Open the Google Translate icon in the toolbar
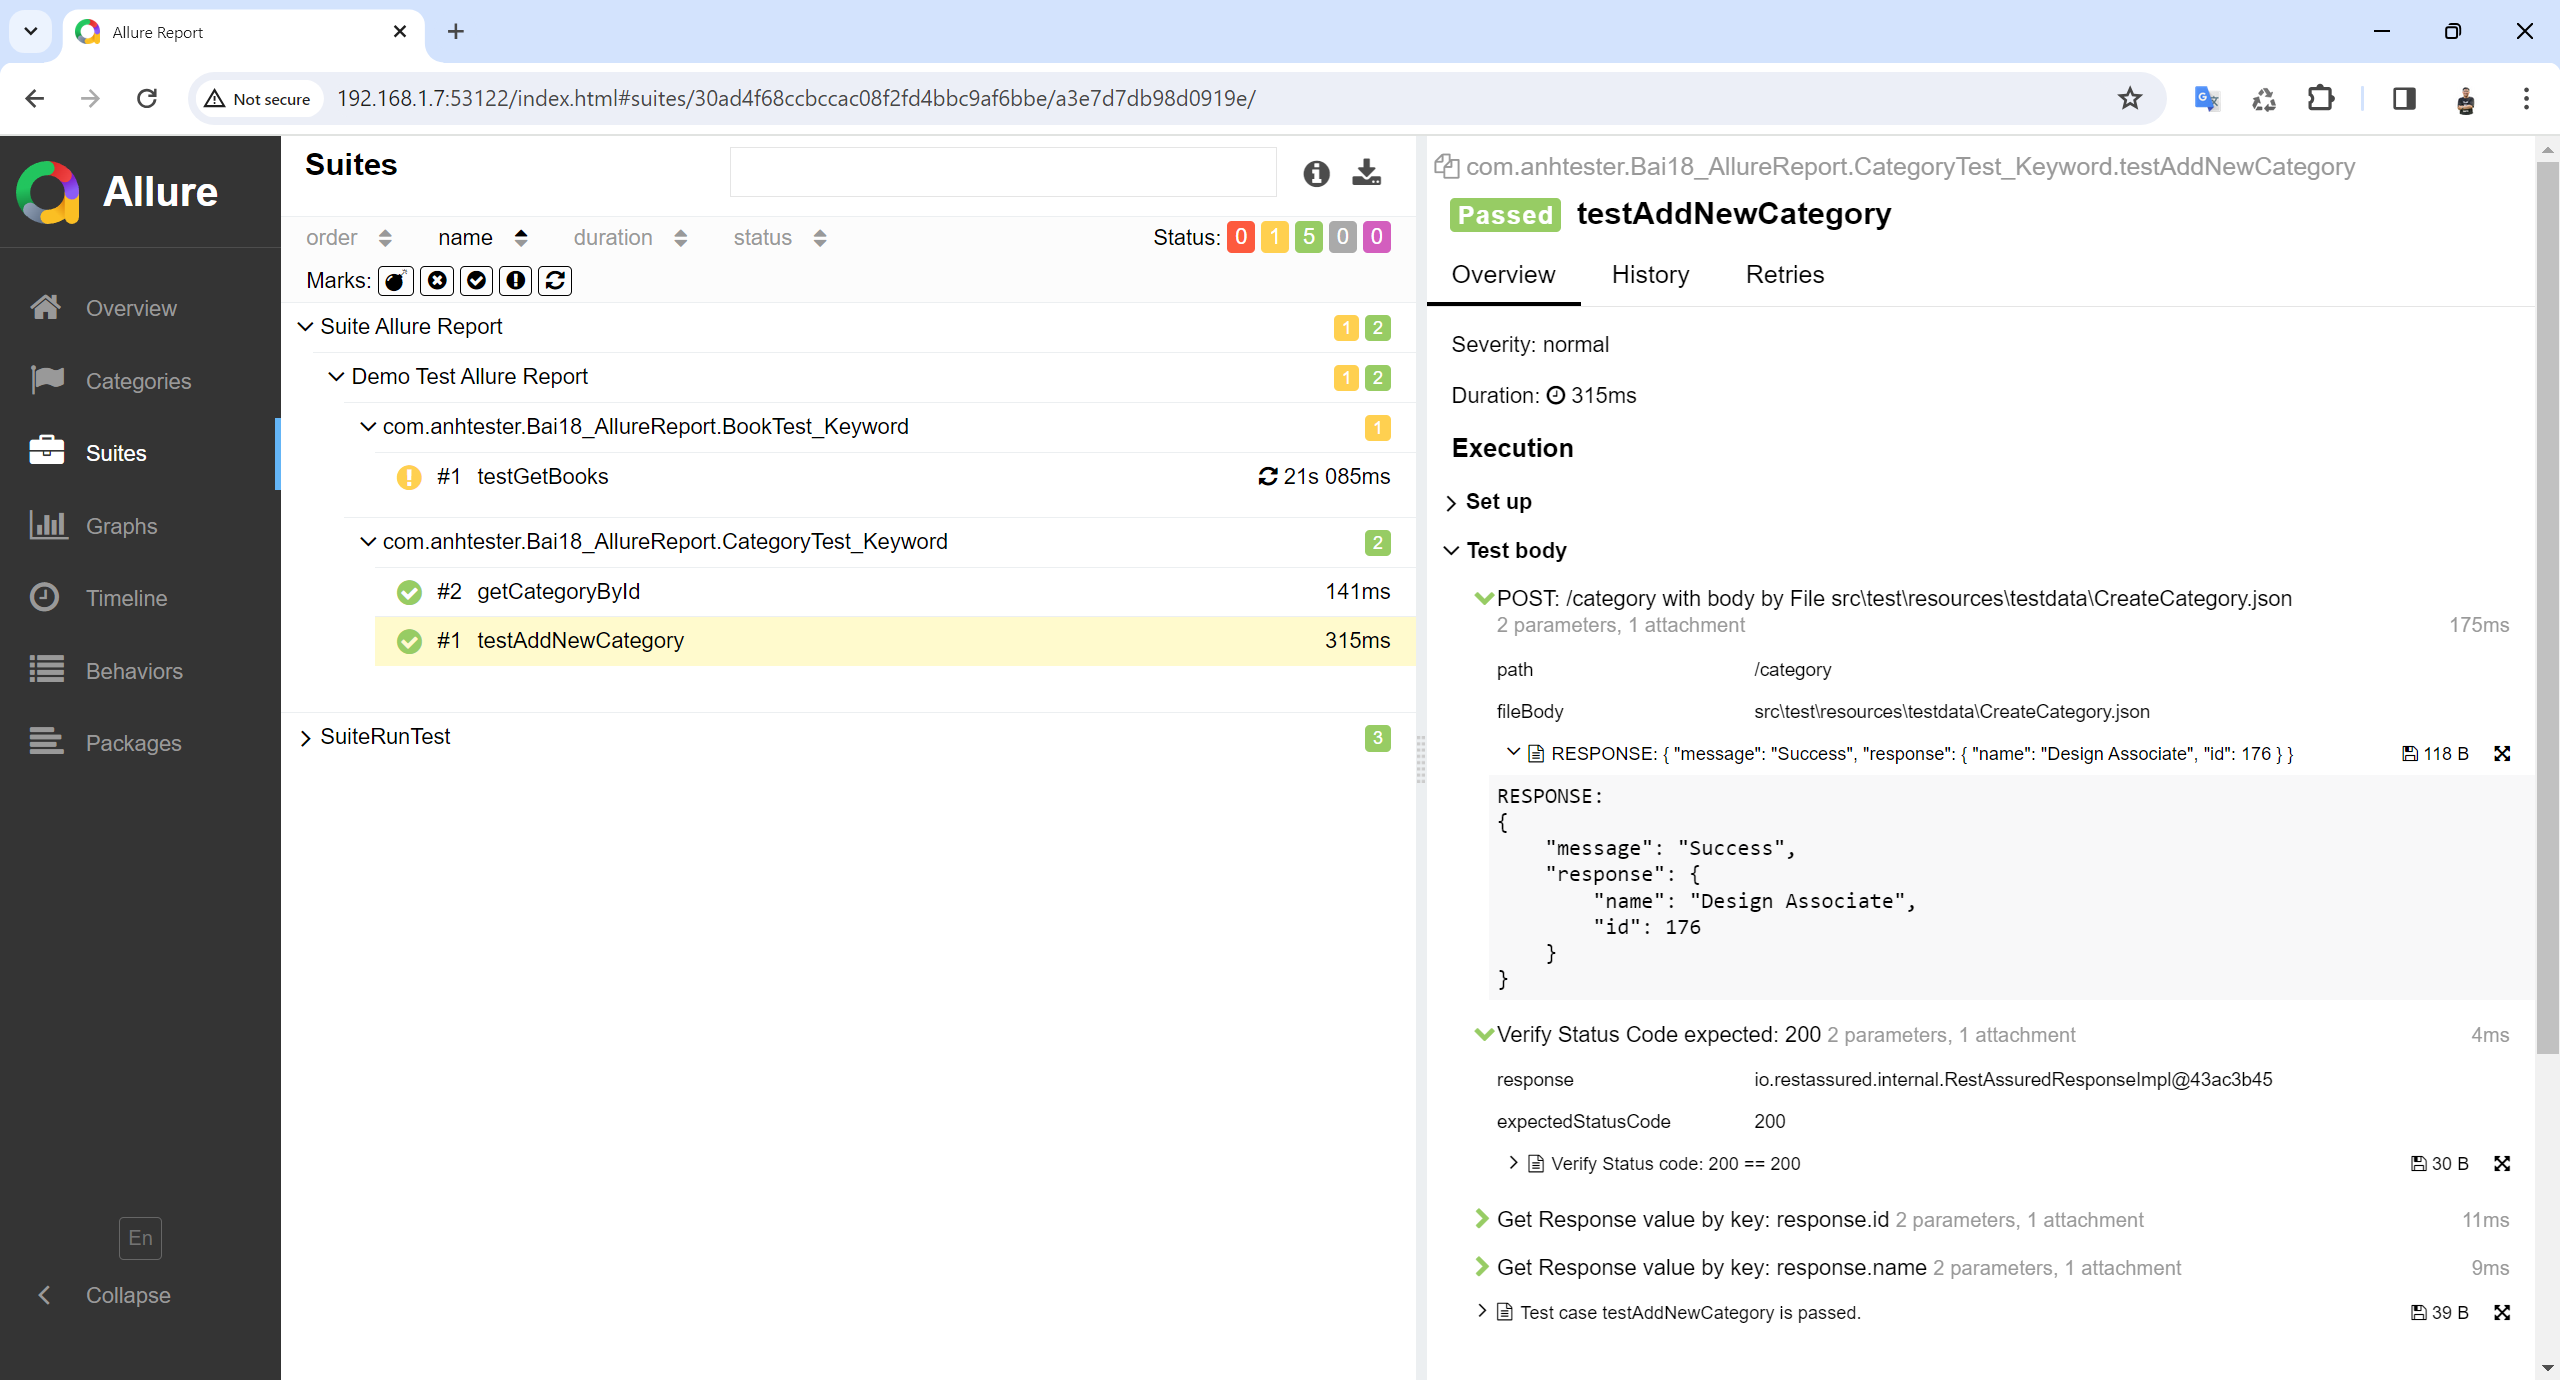The height and width of the screenshot is (1380, 2560). 2207,98
